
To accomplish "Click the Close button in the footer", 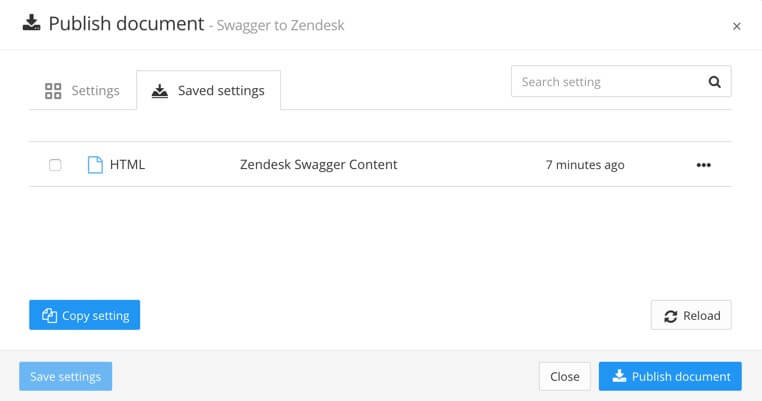I will coord(564,376).
